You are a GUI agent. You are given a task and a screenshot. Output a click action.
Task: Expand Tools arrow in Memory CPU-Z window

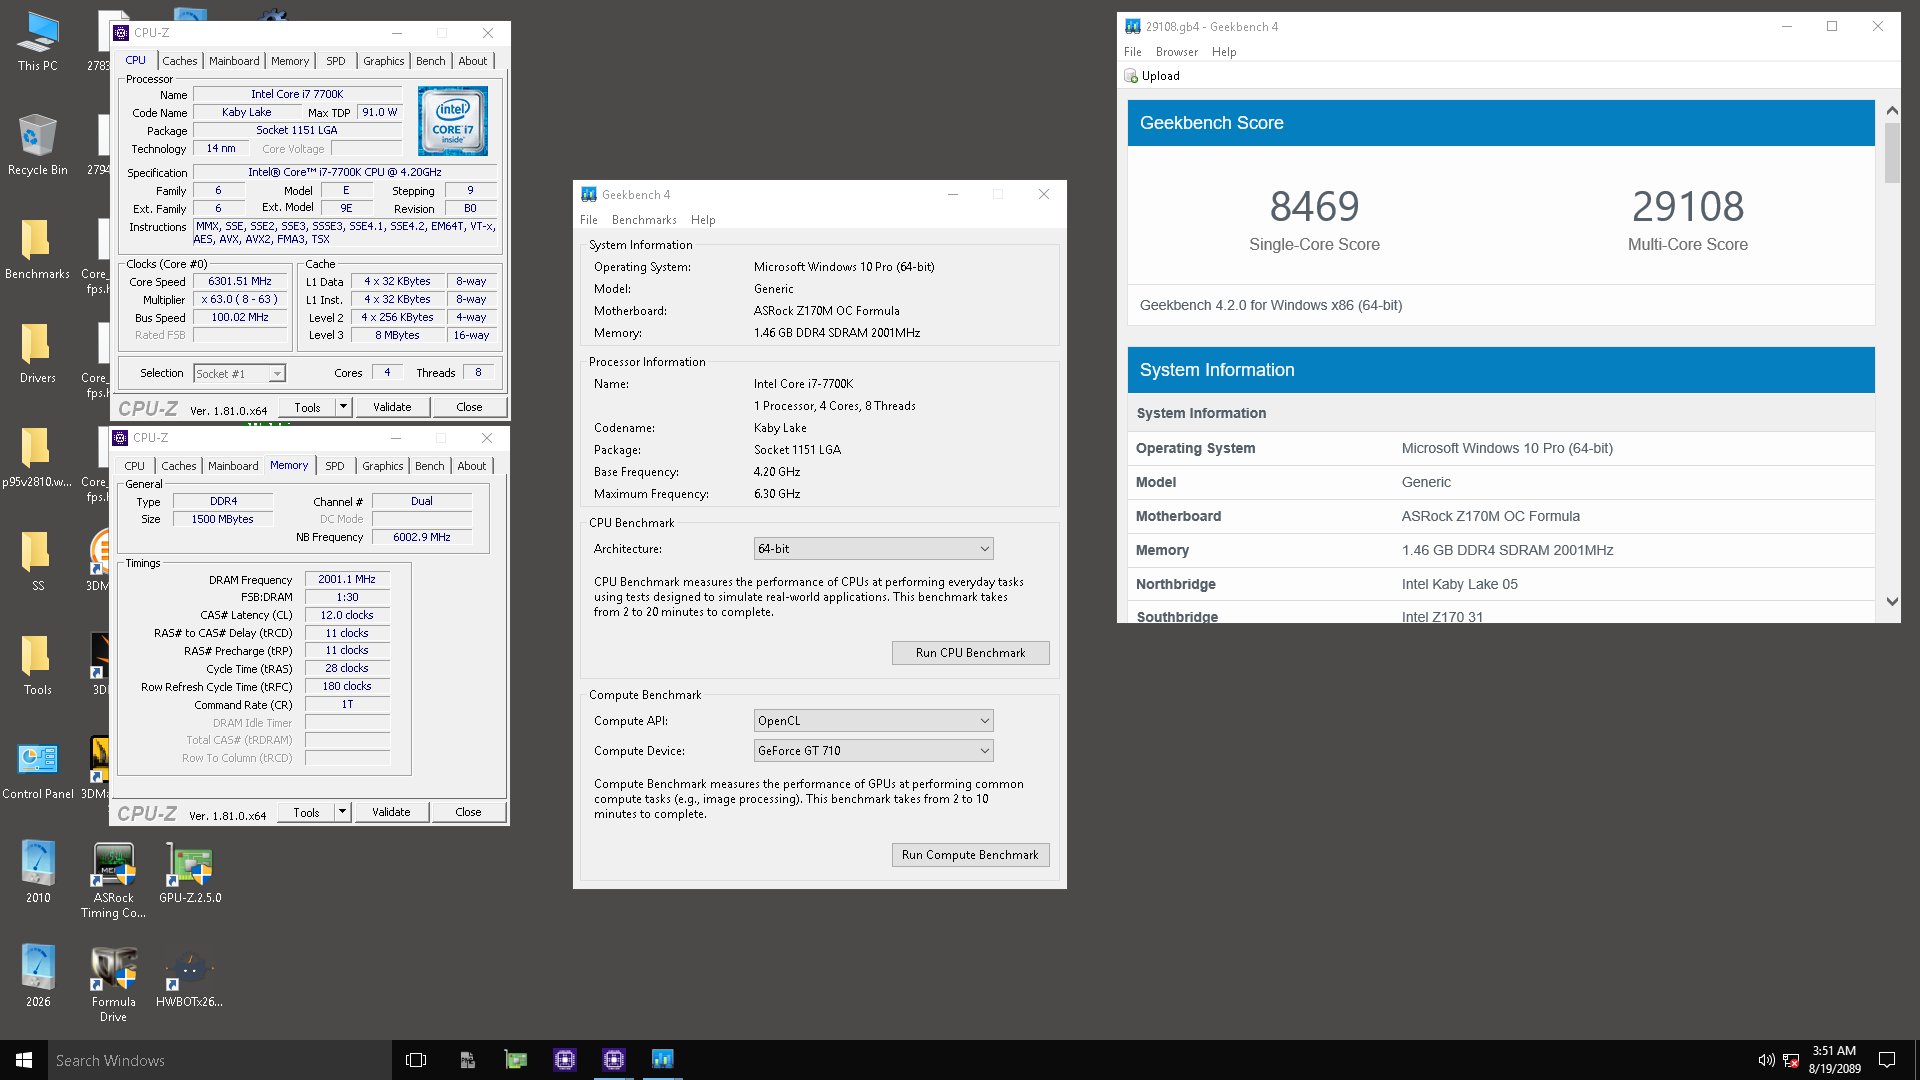[x=342, y=812]
